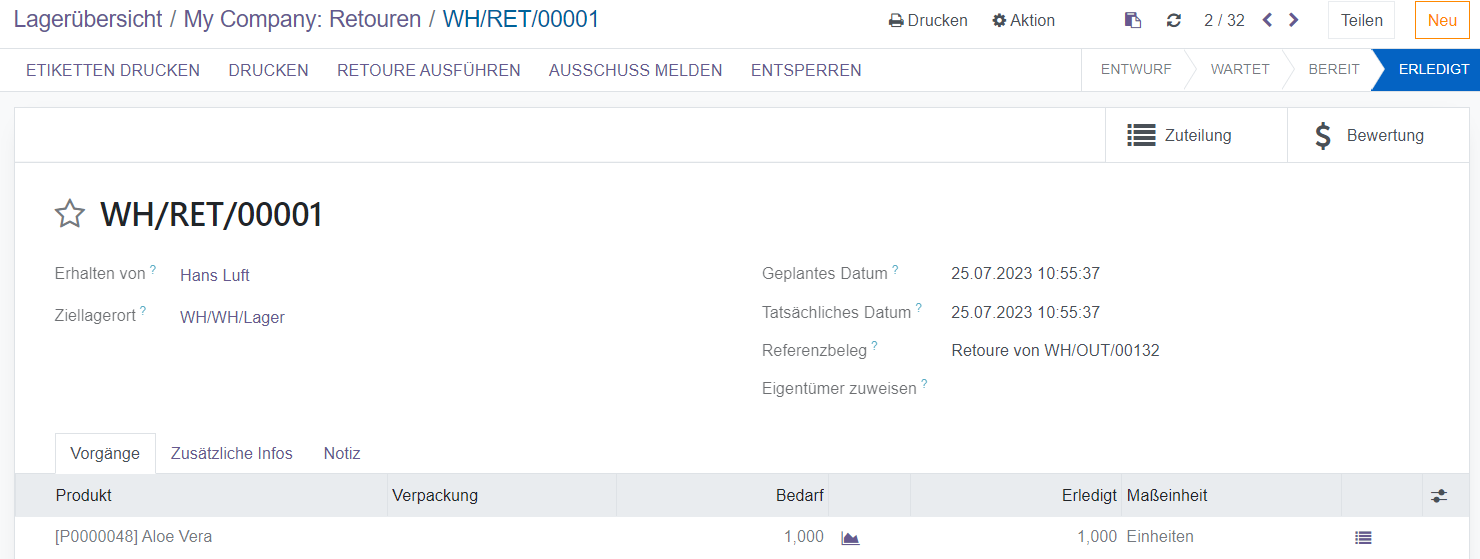Open Bewertung valuation smart button
The height and width of the screenshot is (559, 1480).
[x=1368, y=135]
